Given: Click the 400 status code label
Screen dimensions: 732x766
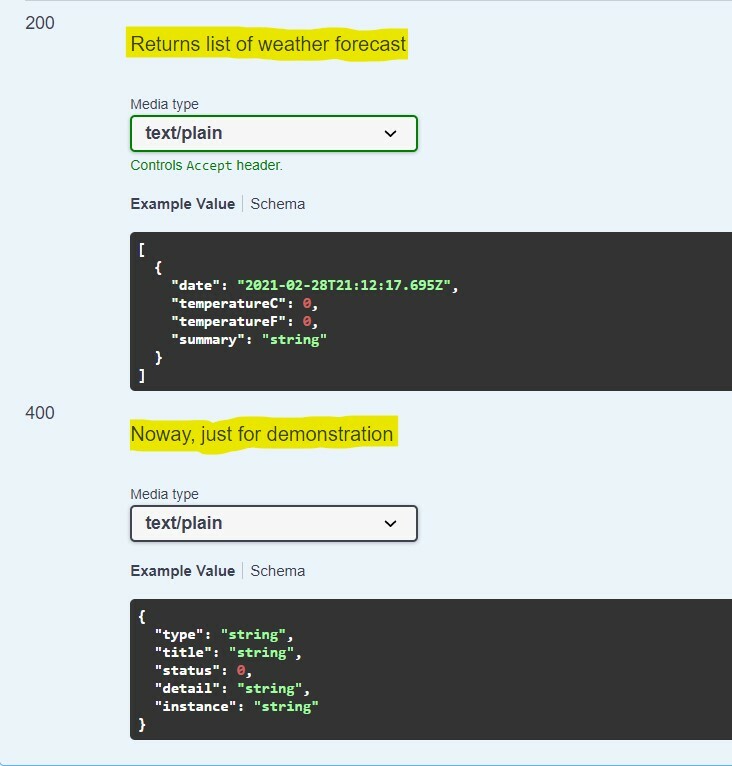Looking at the screenshot, I should click(40, 413).
